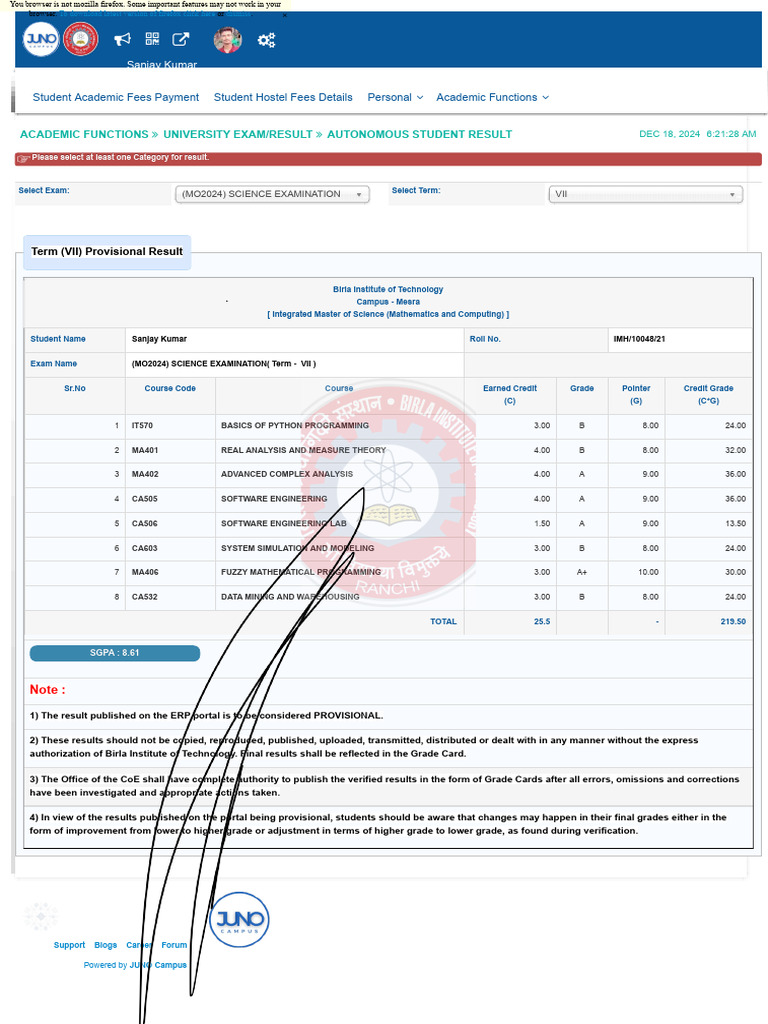
Task: Click the Pointer (G) column header
Action: (636, 394)
